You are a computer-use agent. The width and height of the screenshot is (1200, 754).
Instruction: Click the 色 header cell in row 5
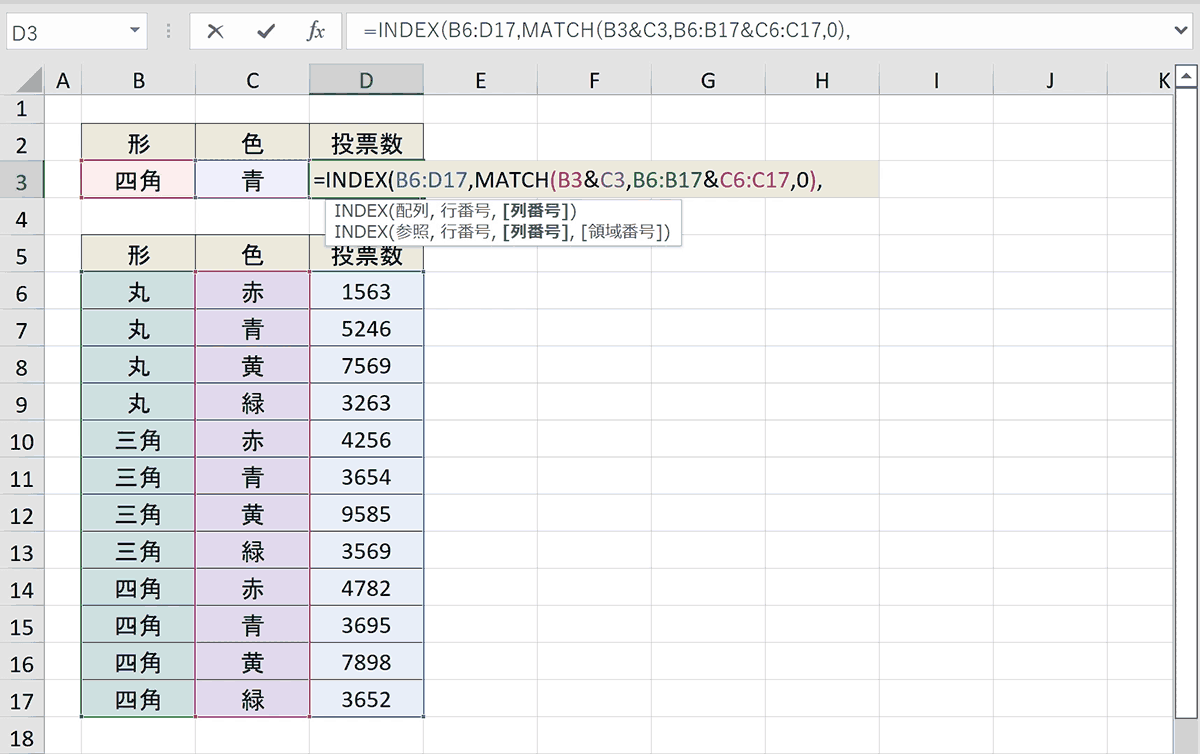pyautogui.click(x=252, y=254)
